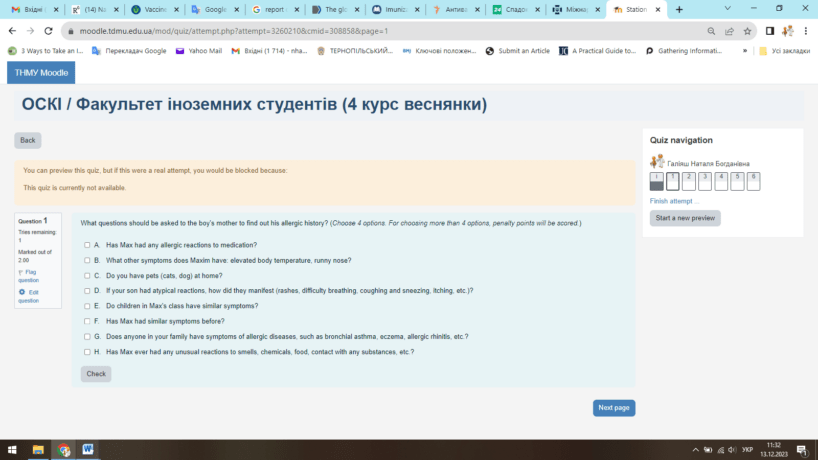
Task: Reload the page with the browser refresh icon
Action: click(51, 31)
